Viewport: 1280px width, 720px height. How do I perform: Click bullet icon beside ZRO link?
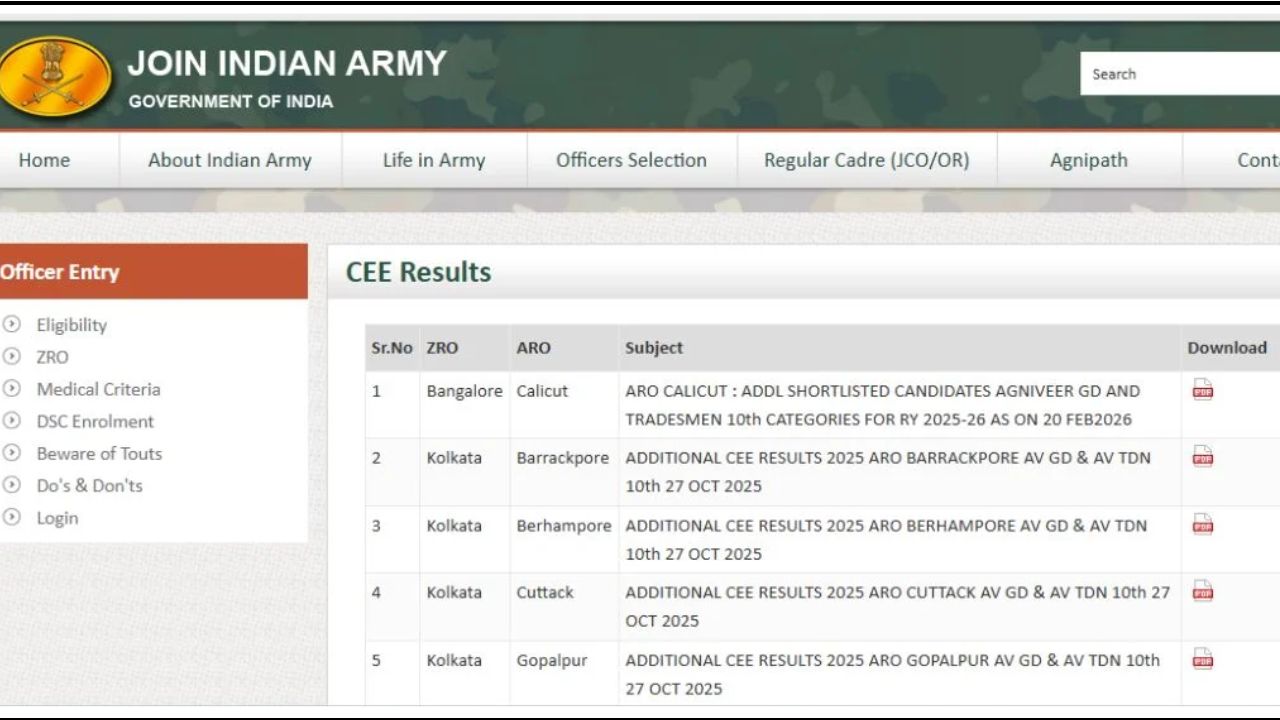[x=12, y=356]
